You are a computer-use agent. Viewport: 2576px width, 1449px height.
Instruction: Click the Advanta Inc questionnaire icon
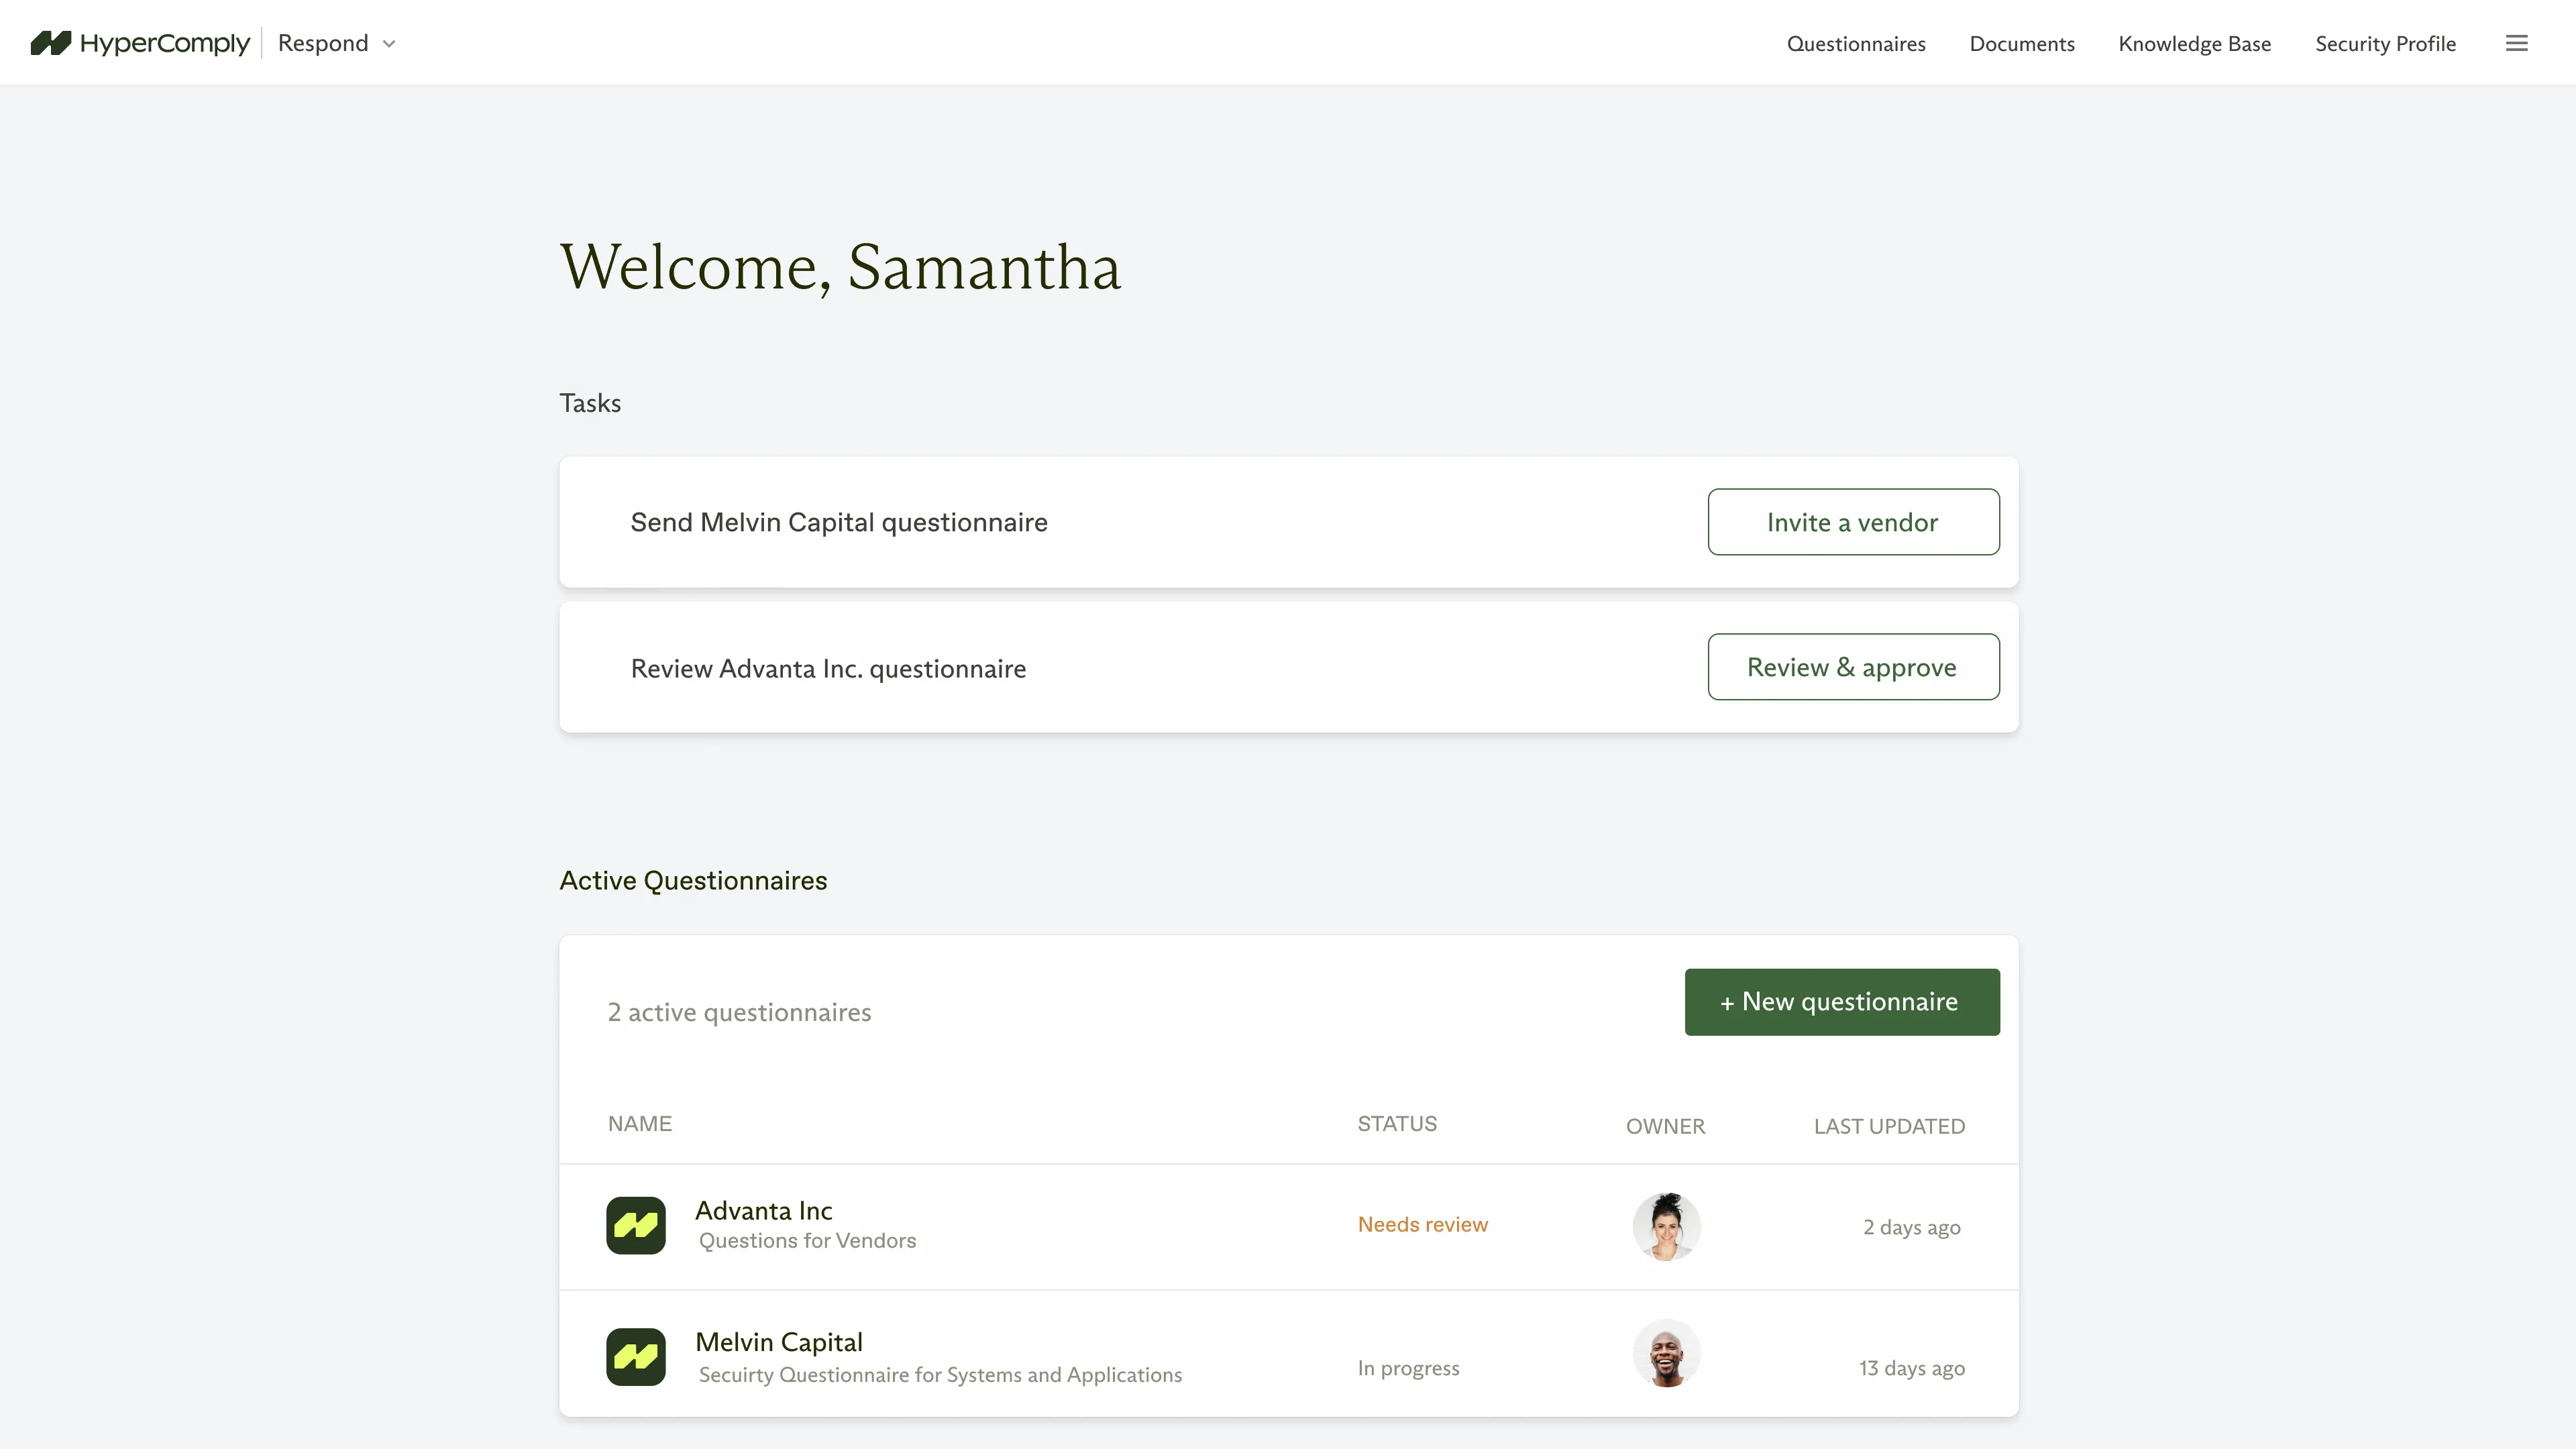[x=636, y=1224]
